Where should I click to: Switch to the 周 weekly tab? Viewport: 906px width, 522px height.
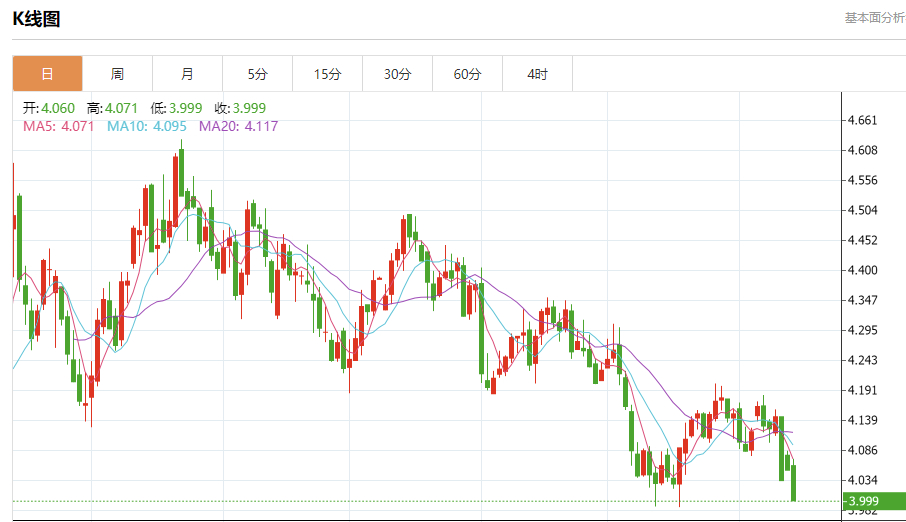pos(117,74)
